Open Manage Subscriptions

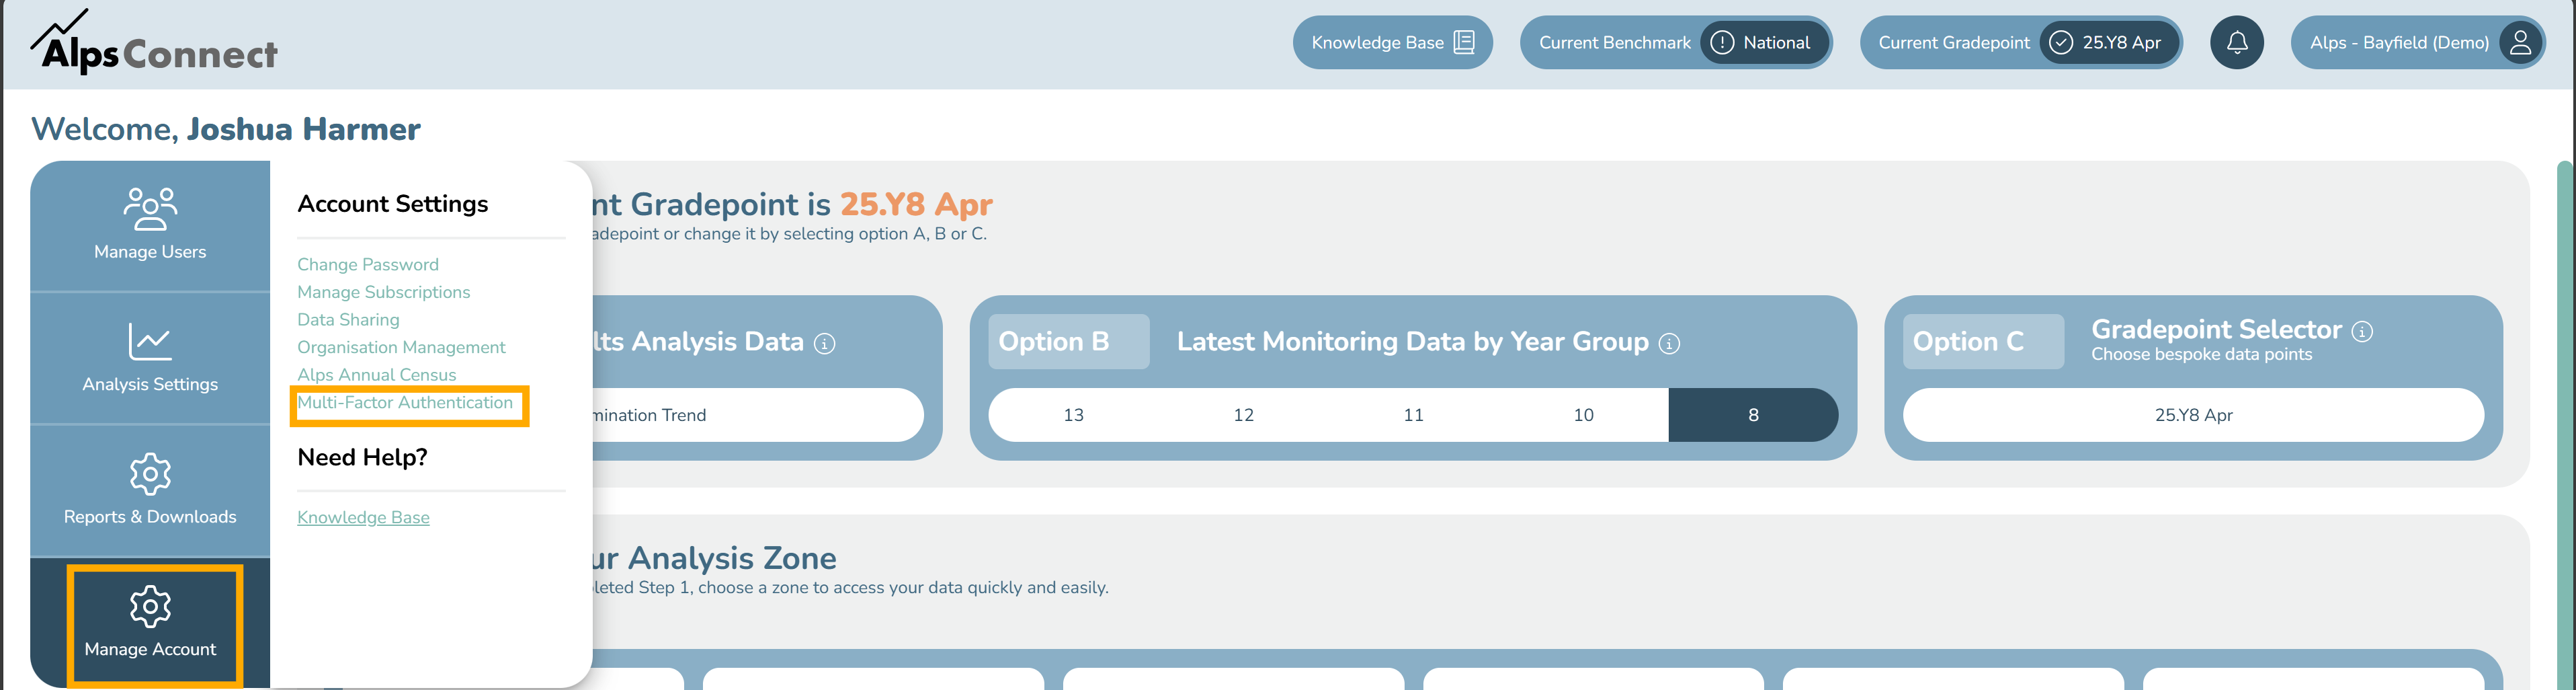[x=383, y=292]
